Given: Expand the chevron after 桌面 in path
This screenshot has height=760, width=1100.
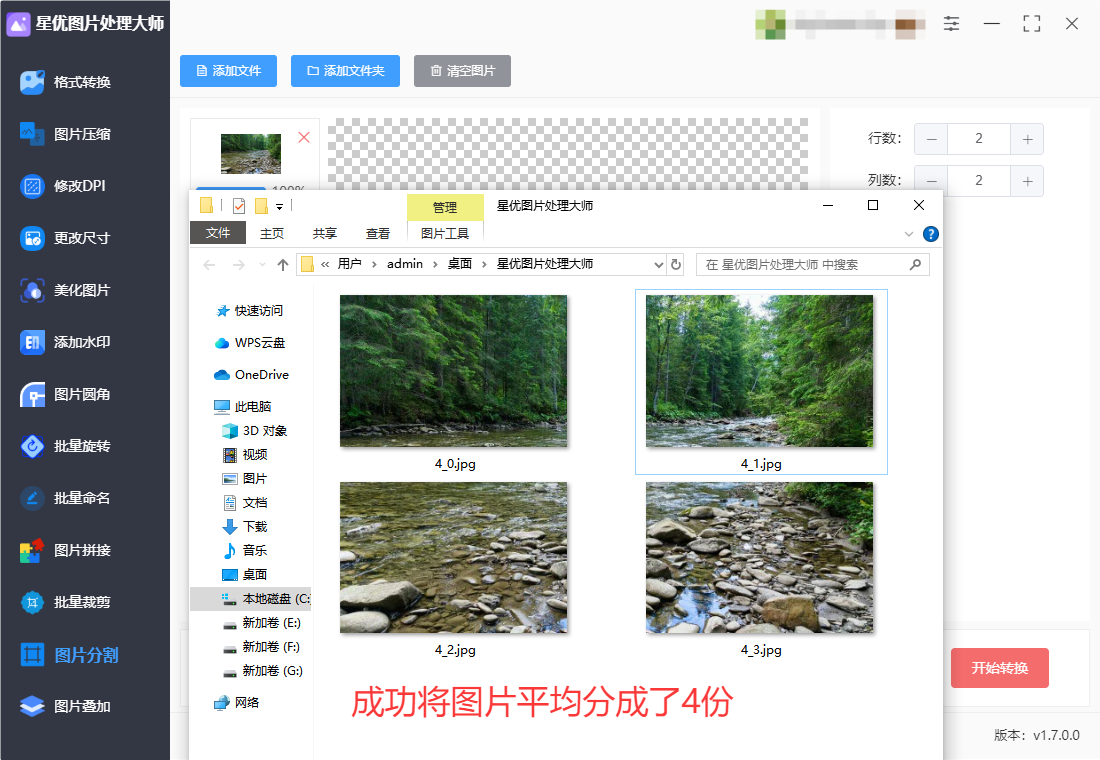Looking at the screenshot, I should pos(484,265).
